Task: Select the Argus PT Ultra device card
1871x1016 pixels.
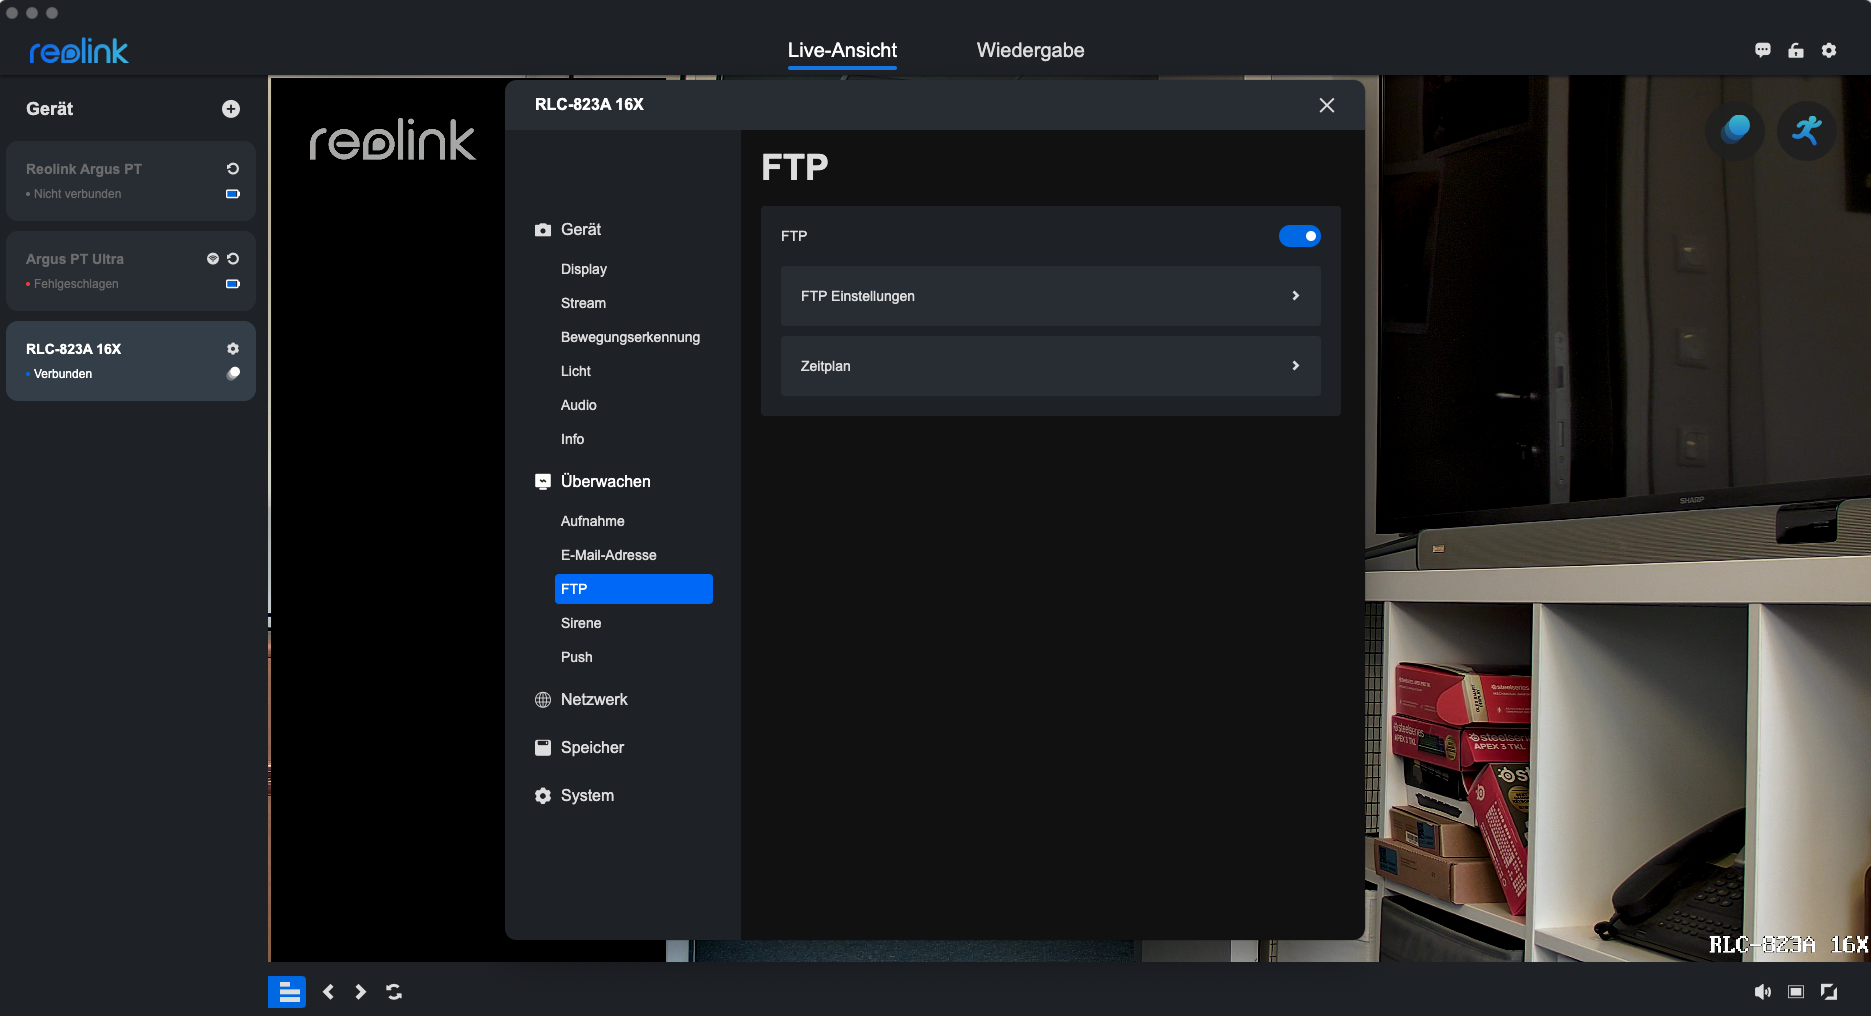Action: [131, 271]
